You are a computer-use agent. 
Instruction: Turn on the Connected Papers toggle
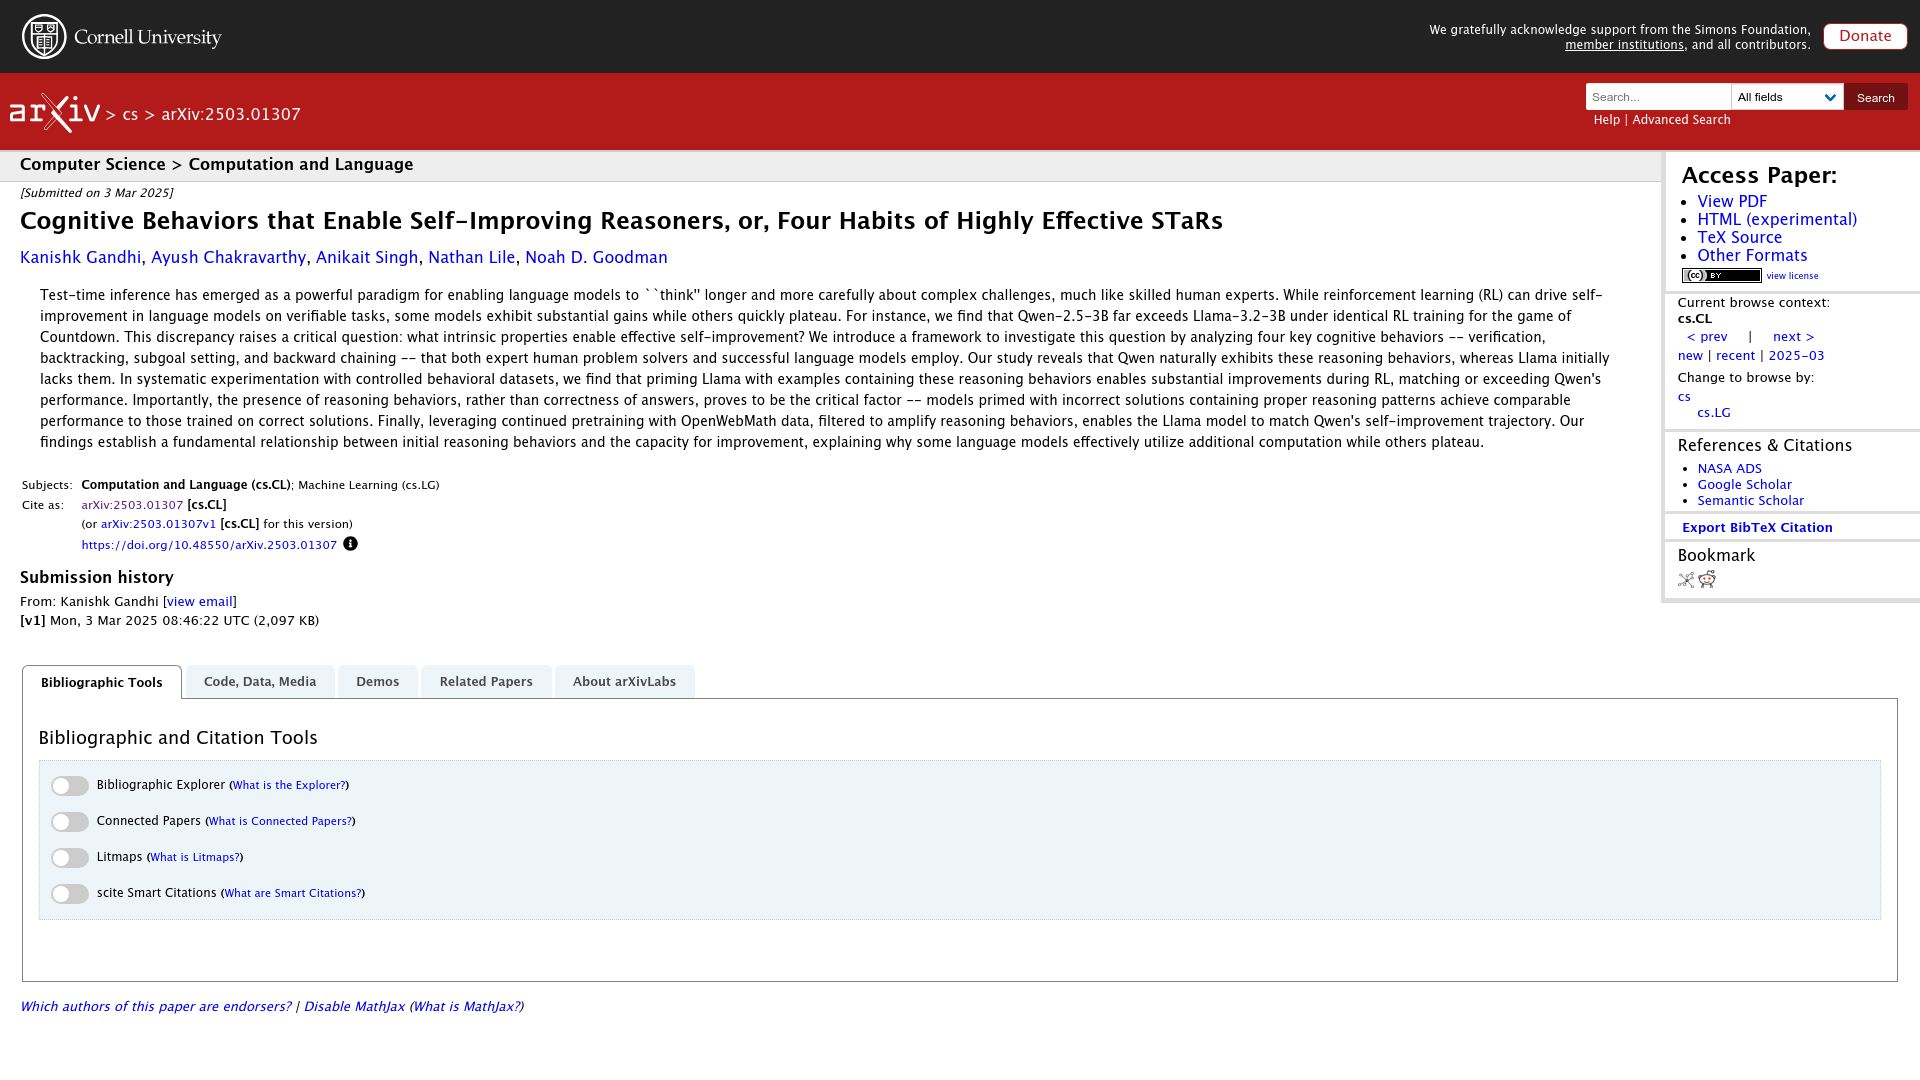coord(70,822)
